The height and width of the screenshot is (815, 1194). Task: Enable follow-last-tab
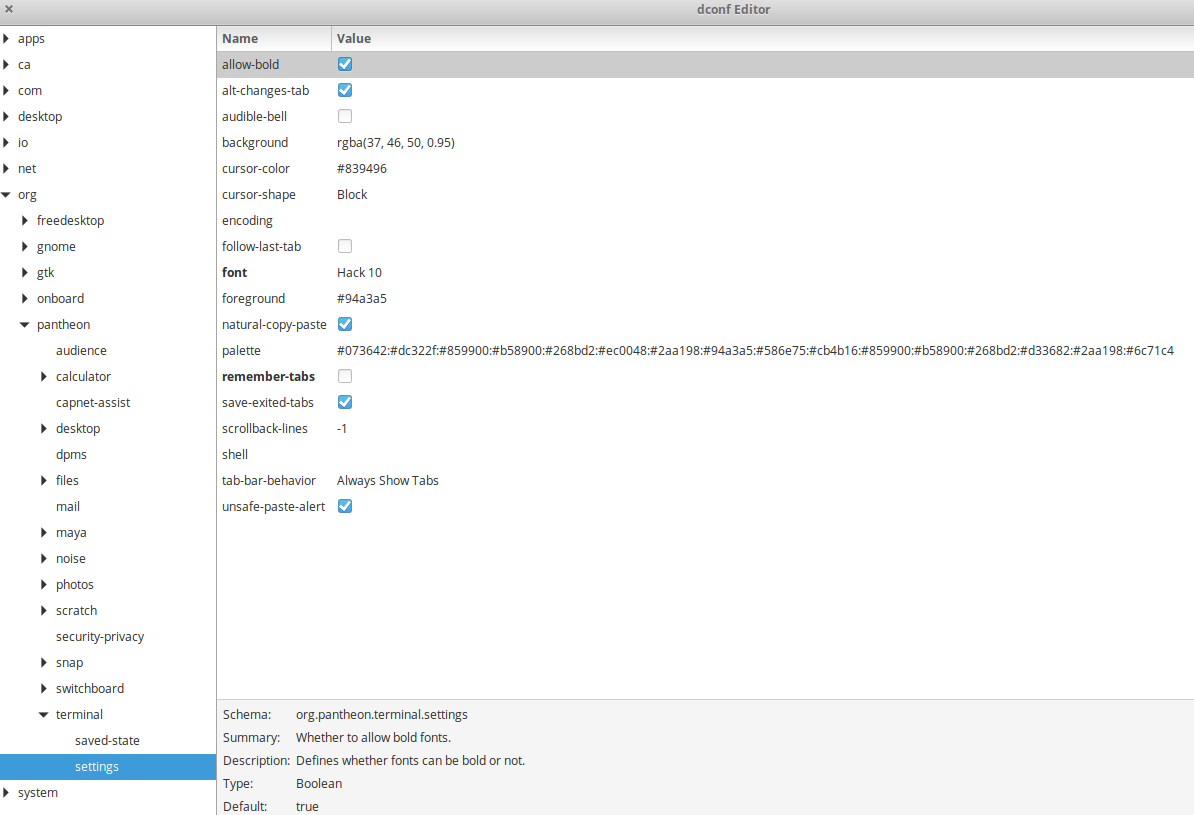[344, 246]
